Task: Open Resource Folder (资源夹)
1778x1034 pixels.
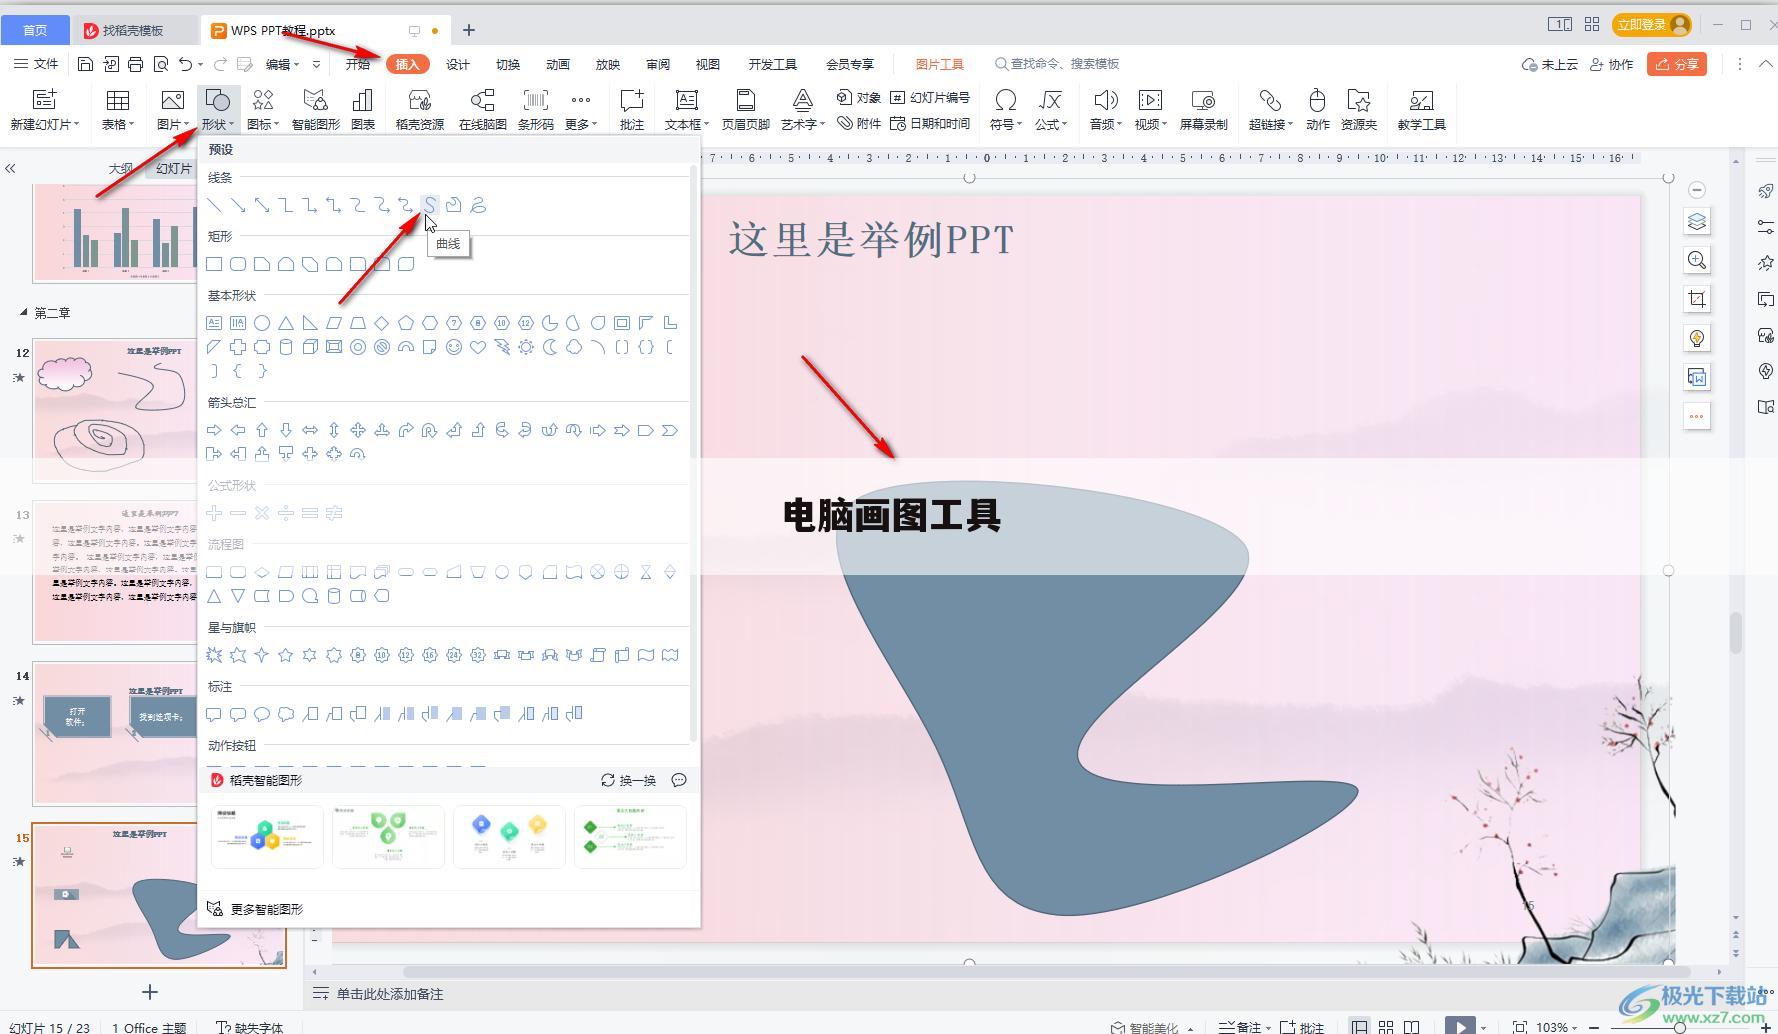Action: coord(1359,110)
